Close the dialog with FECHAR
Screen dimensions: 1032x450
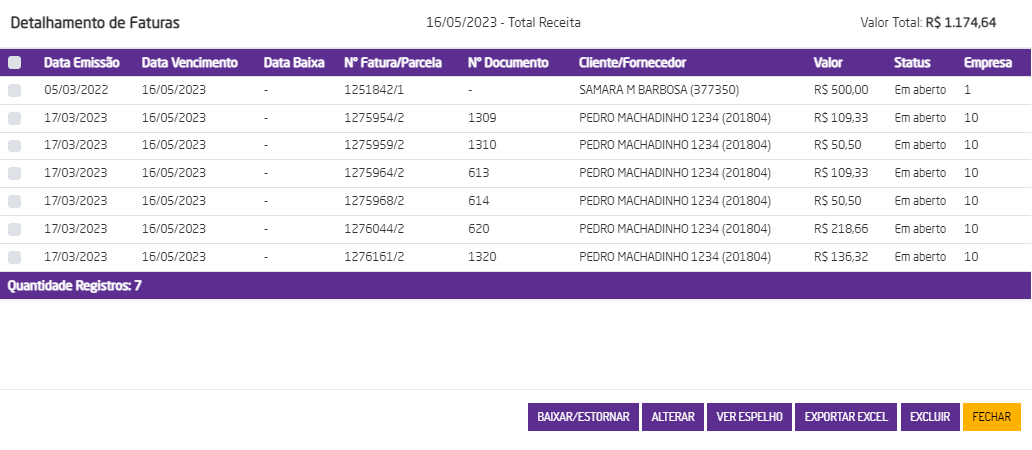click(991, 417)
